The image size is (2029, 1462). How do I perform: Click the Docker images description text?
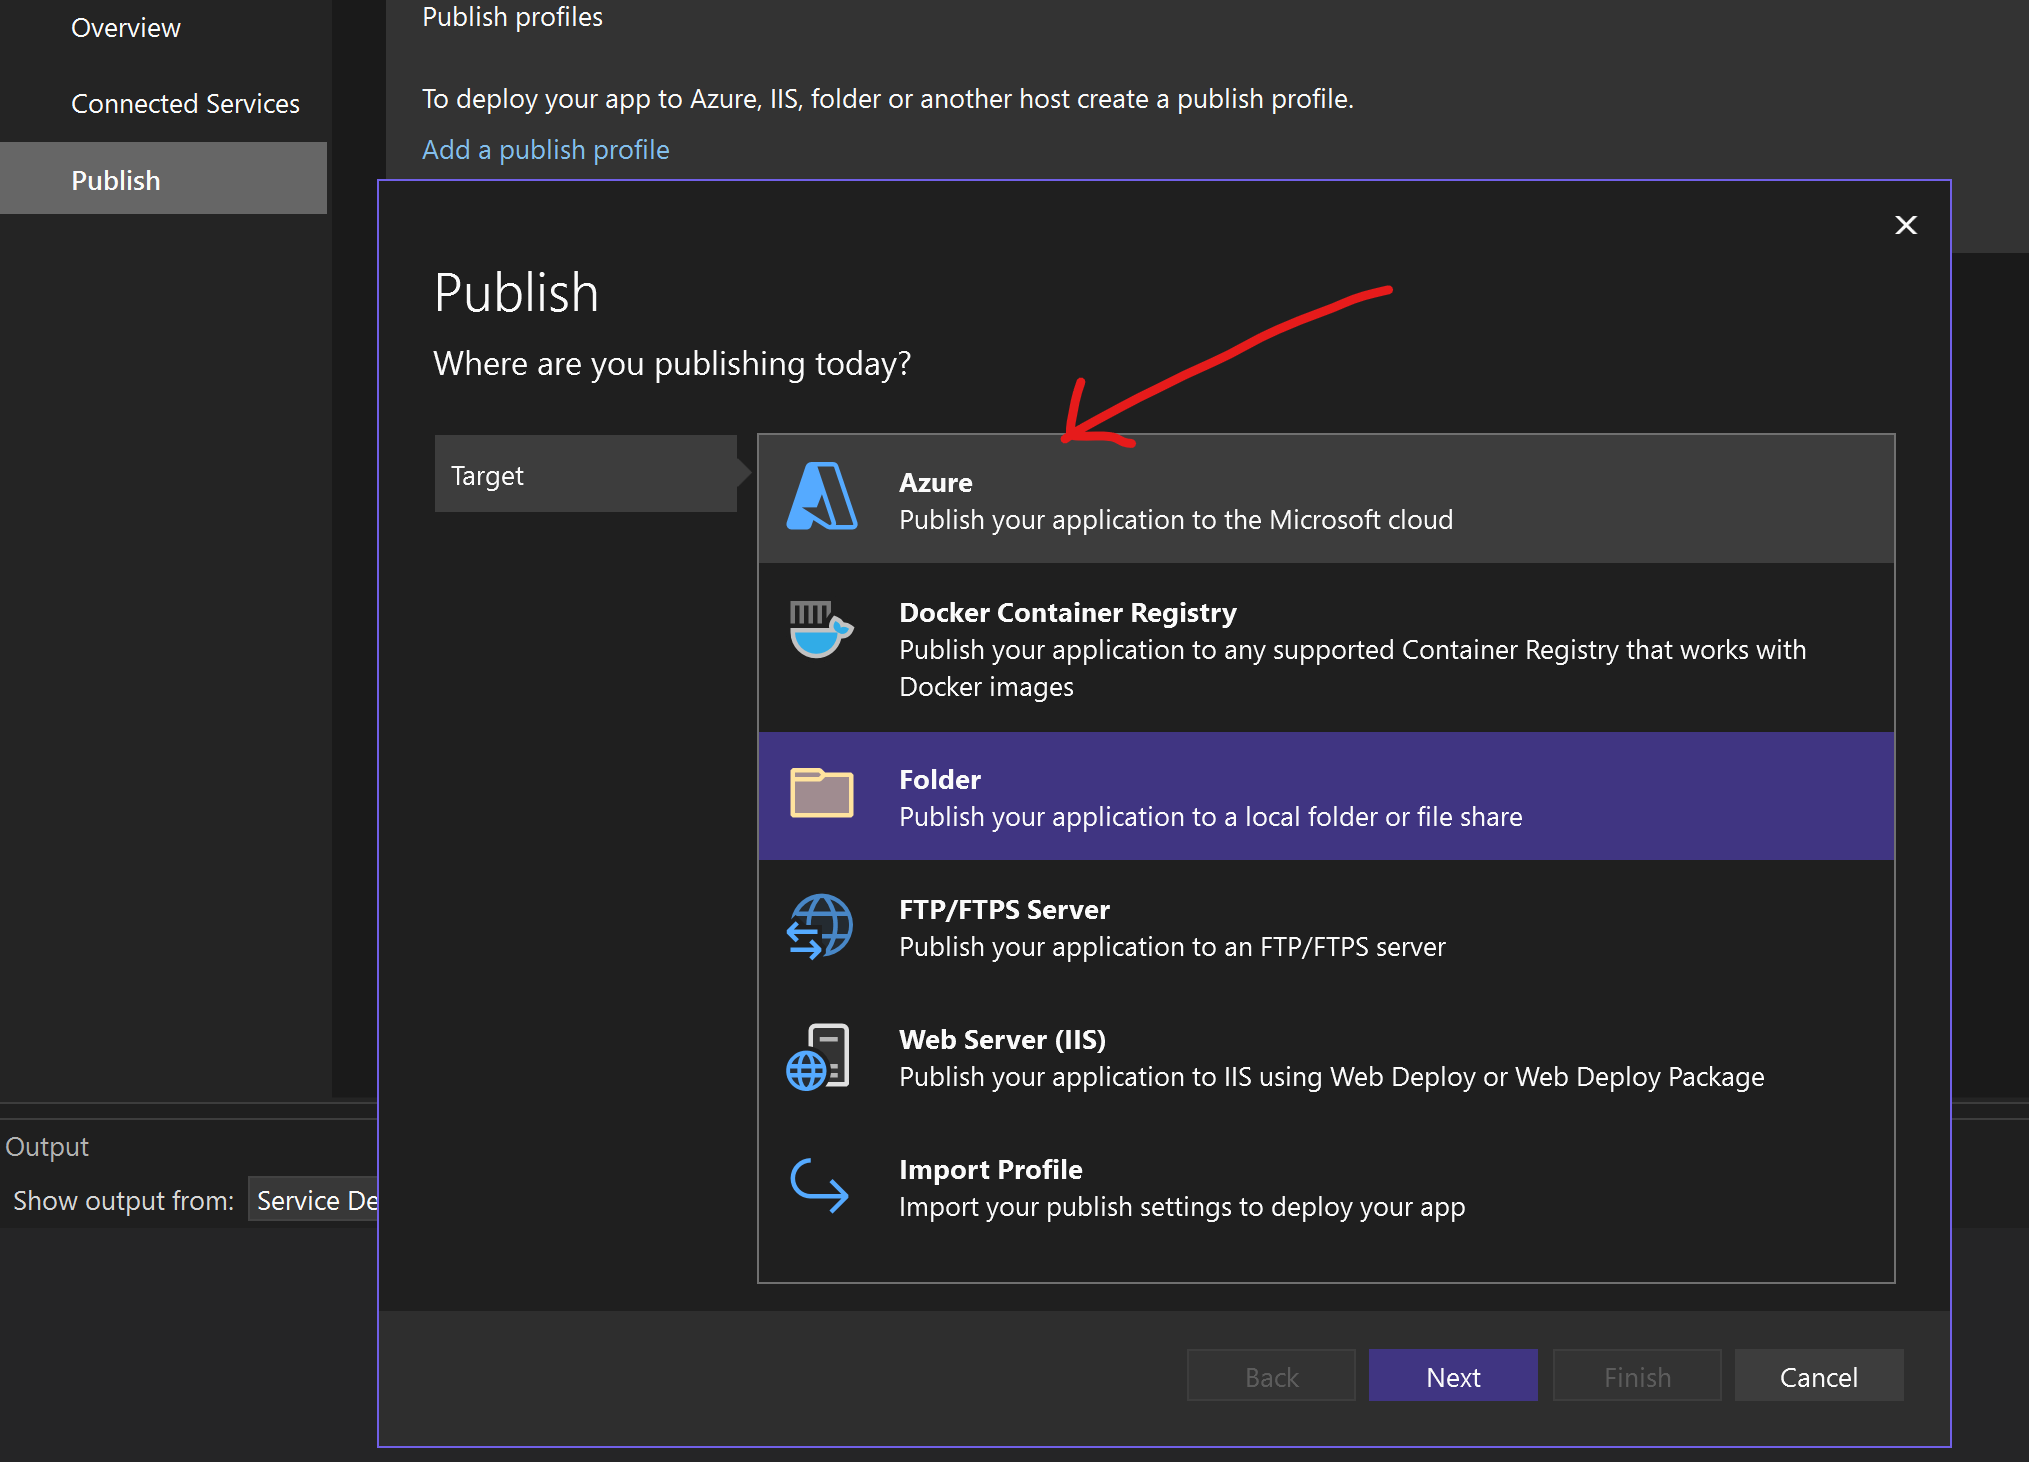pyautogui.click(x=1353, y=668)
